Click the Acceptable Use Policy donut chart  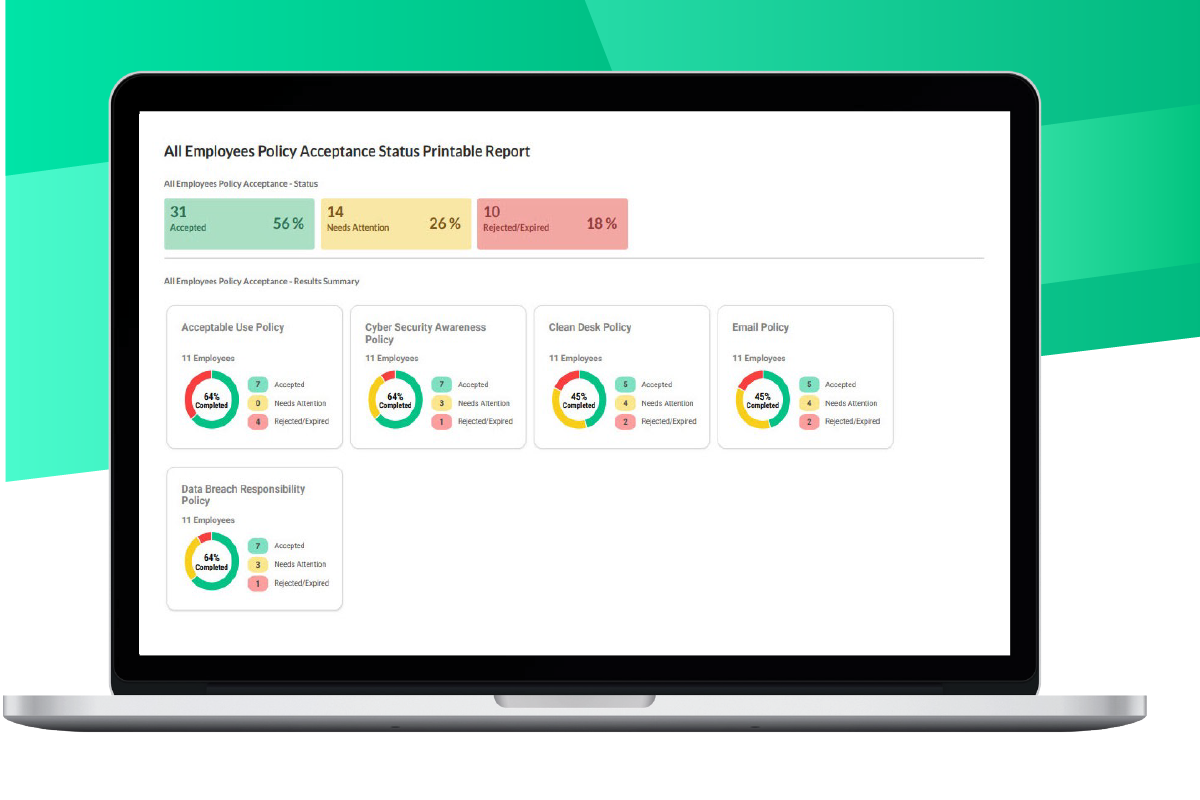tap(211, 400)
